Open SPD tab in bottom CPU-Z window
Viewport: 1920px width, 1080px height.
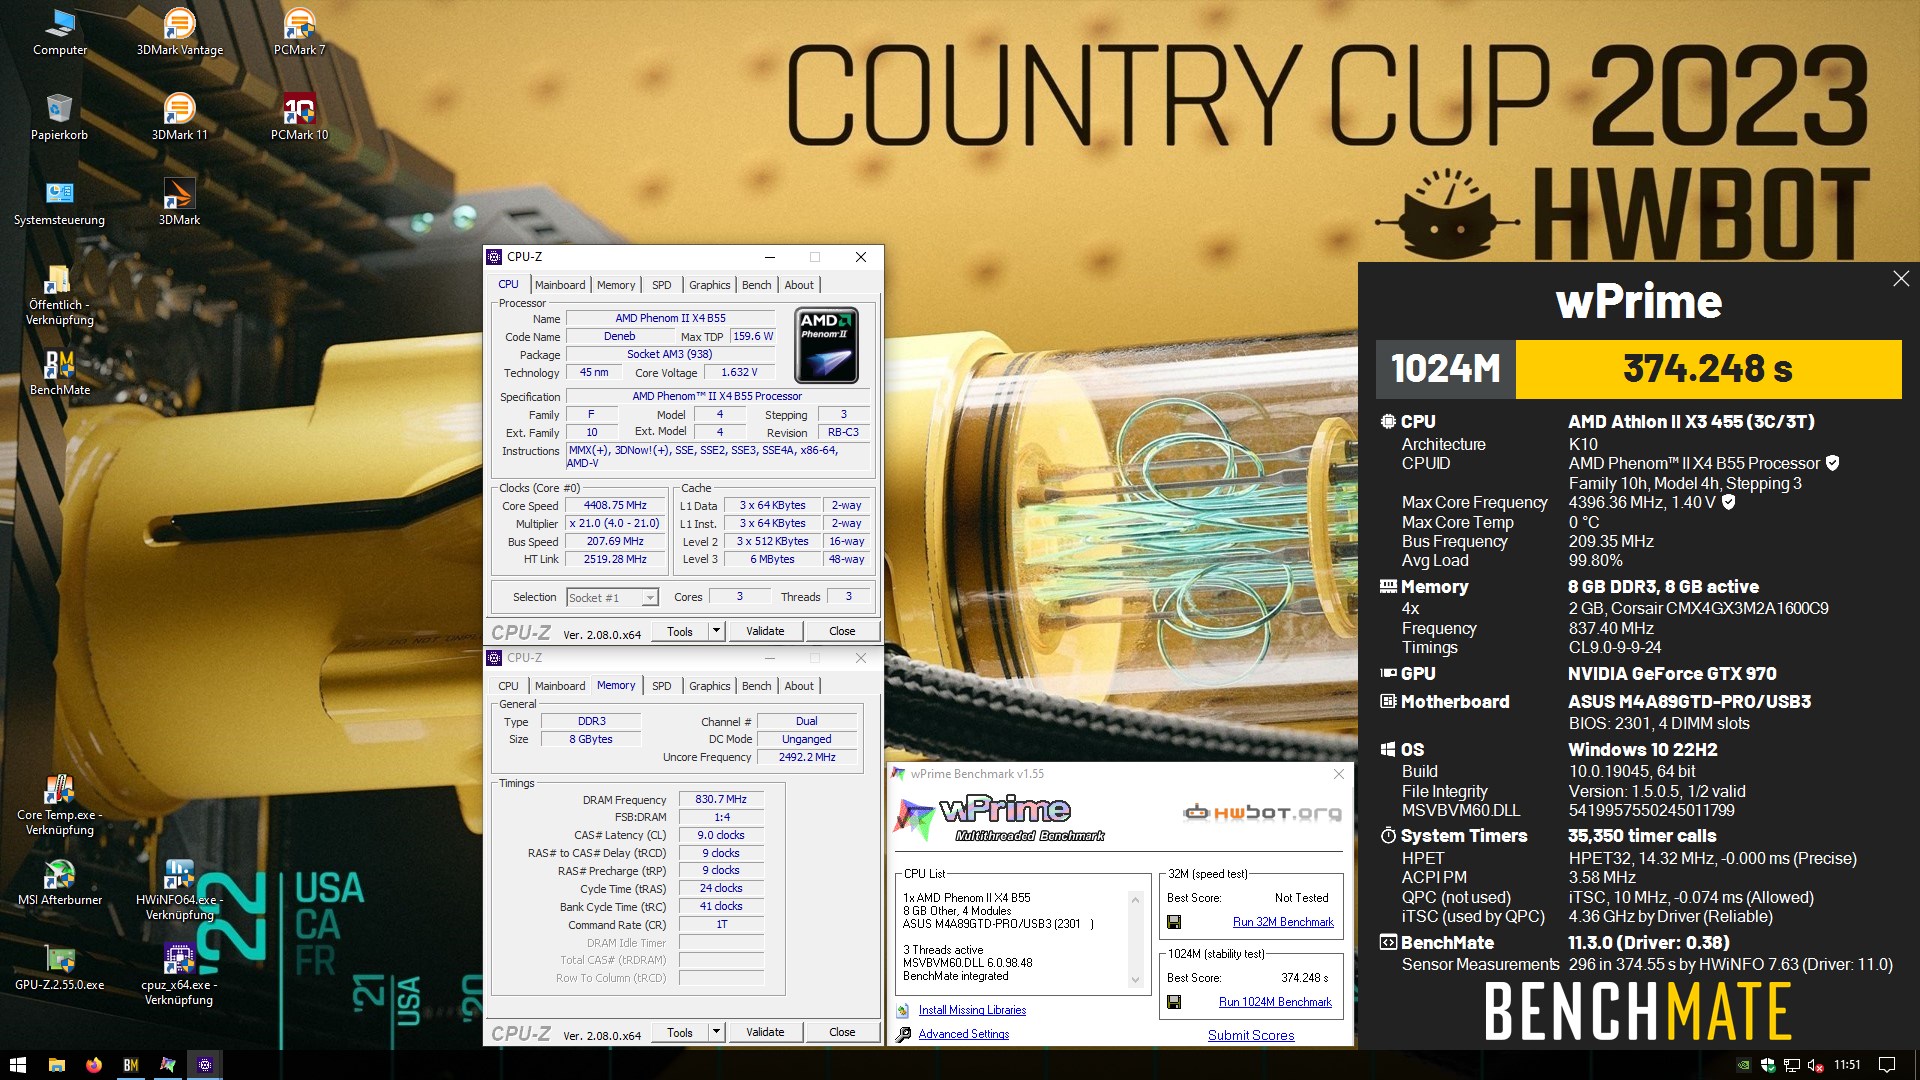point(661,686)
